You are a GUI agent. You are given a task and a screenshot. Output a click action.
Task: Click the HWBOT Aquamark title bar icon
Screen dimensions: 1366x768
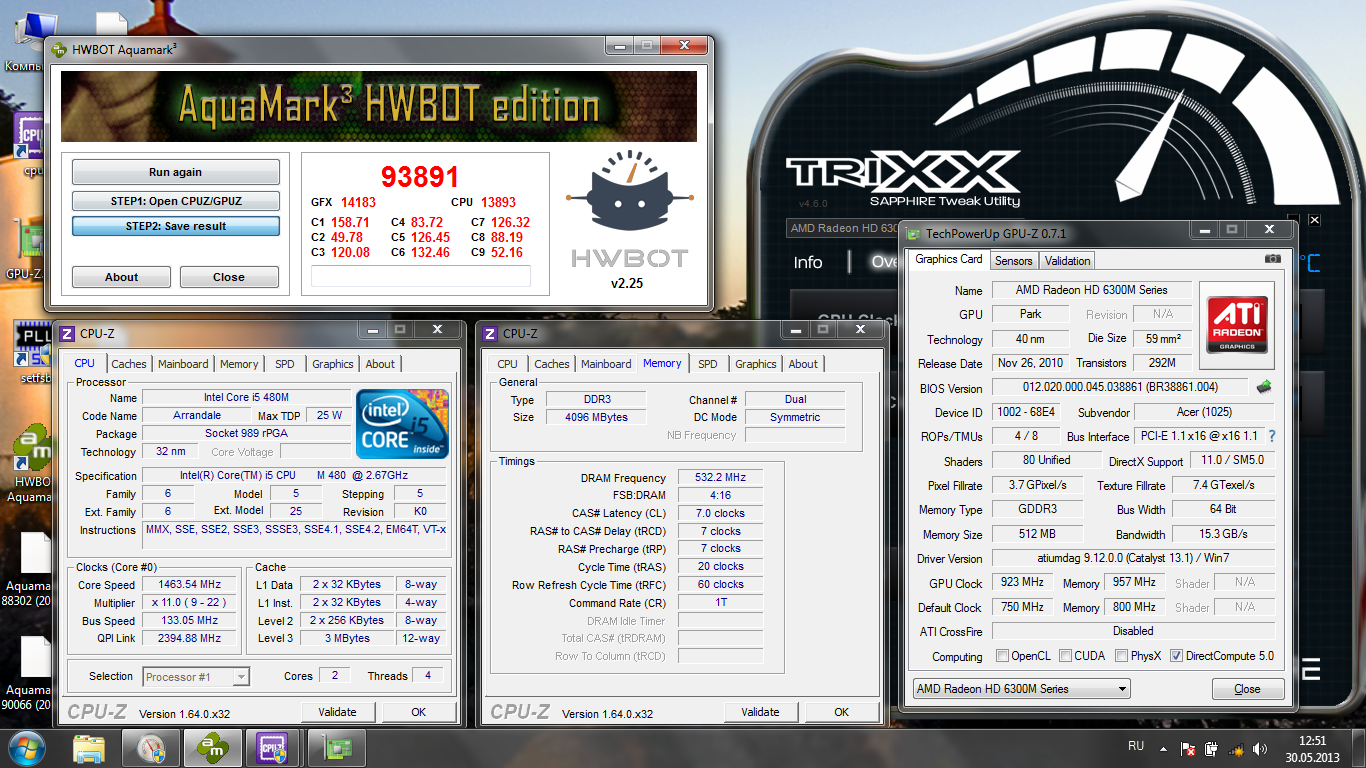pos(58,48)
